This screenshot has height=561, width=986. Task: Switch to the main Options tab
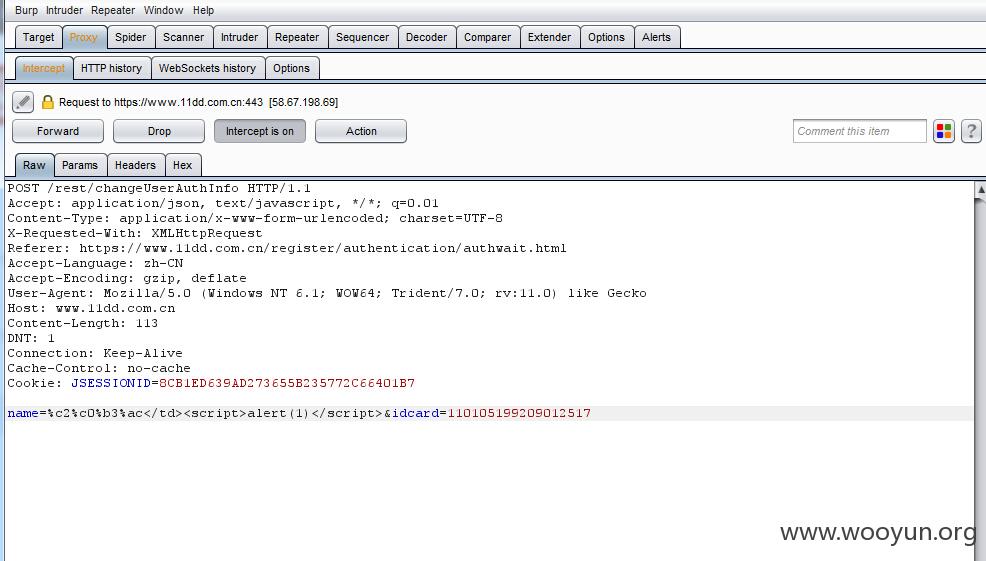pyautogui.click(x=606, y=37)
